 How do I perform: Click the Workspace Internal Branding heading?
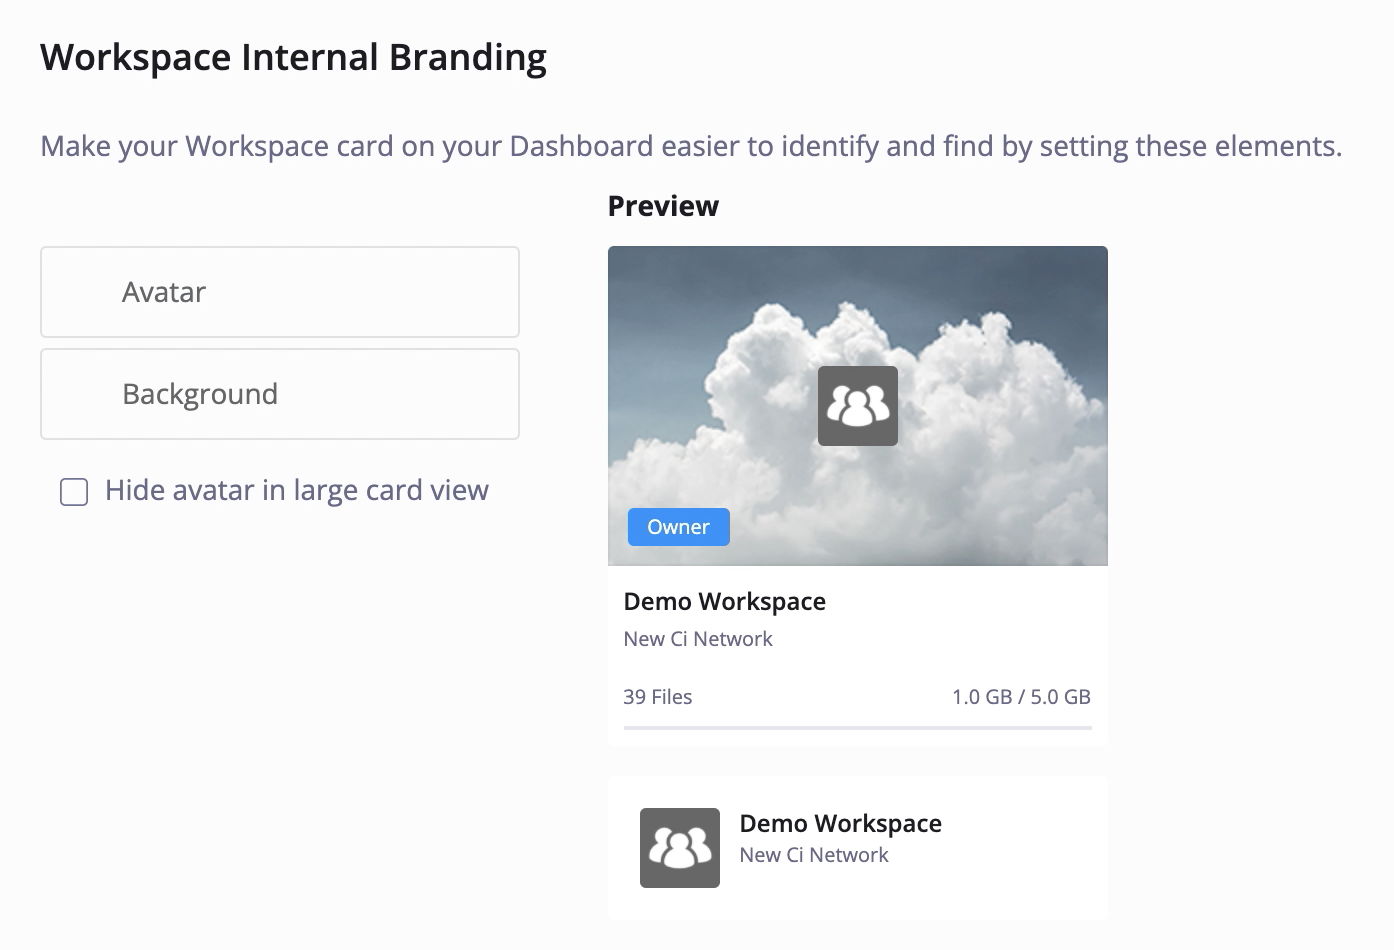294,57
